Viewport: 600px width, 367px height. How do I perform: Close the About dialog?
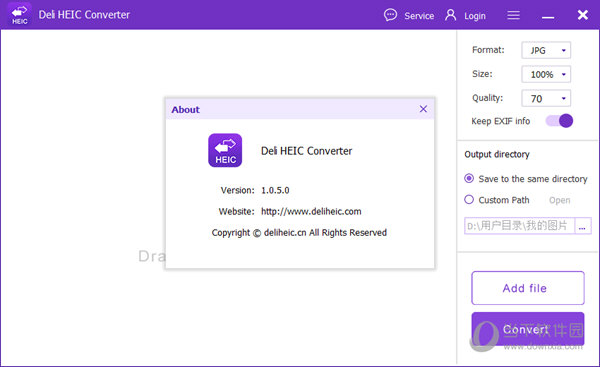pos(423,109)
